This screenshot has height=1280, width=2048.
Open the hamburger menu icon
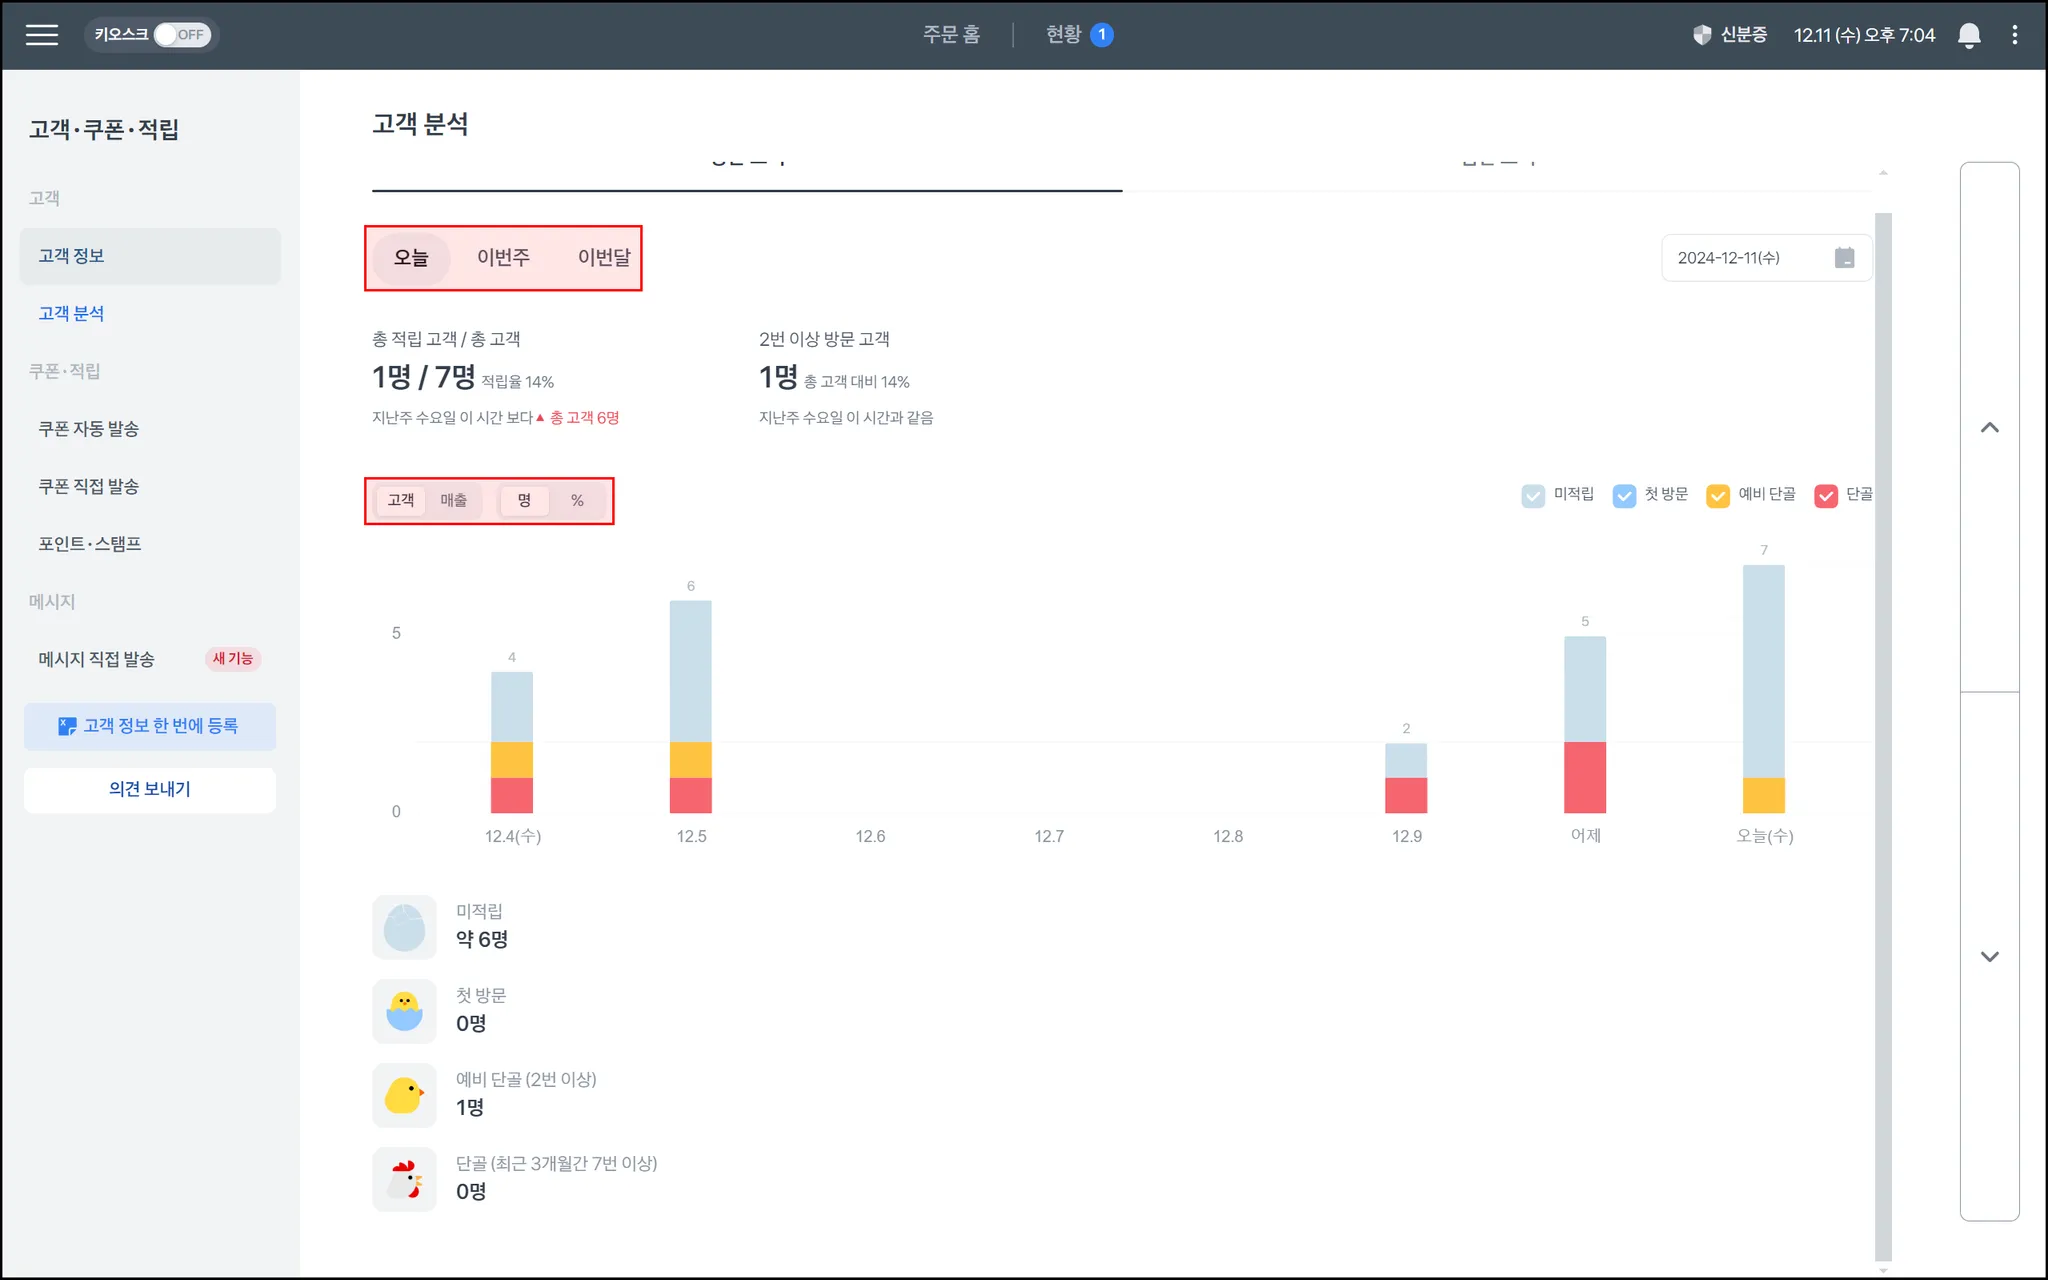pos(41,35)
